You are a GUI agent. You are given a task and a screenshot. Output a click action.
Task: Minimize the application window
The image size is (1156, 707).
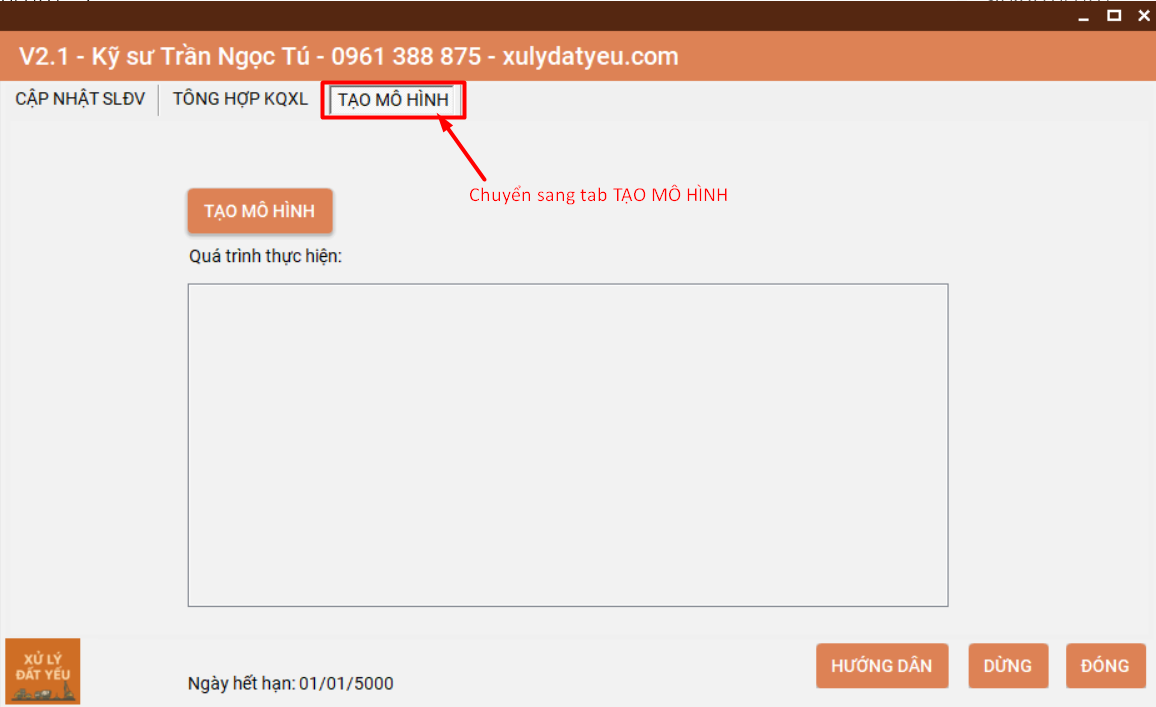point(1083,16)
